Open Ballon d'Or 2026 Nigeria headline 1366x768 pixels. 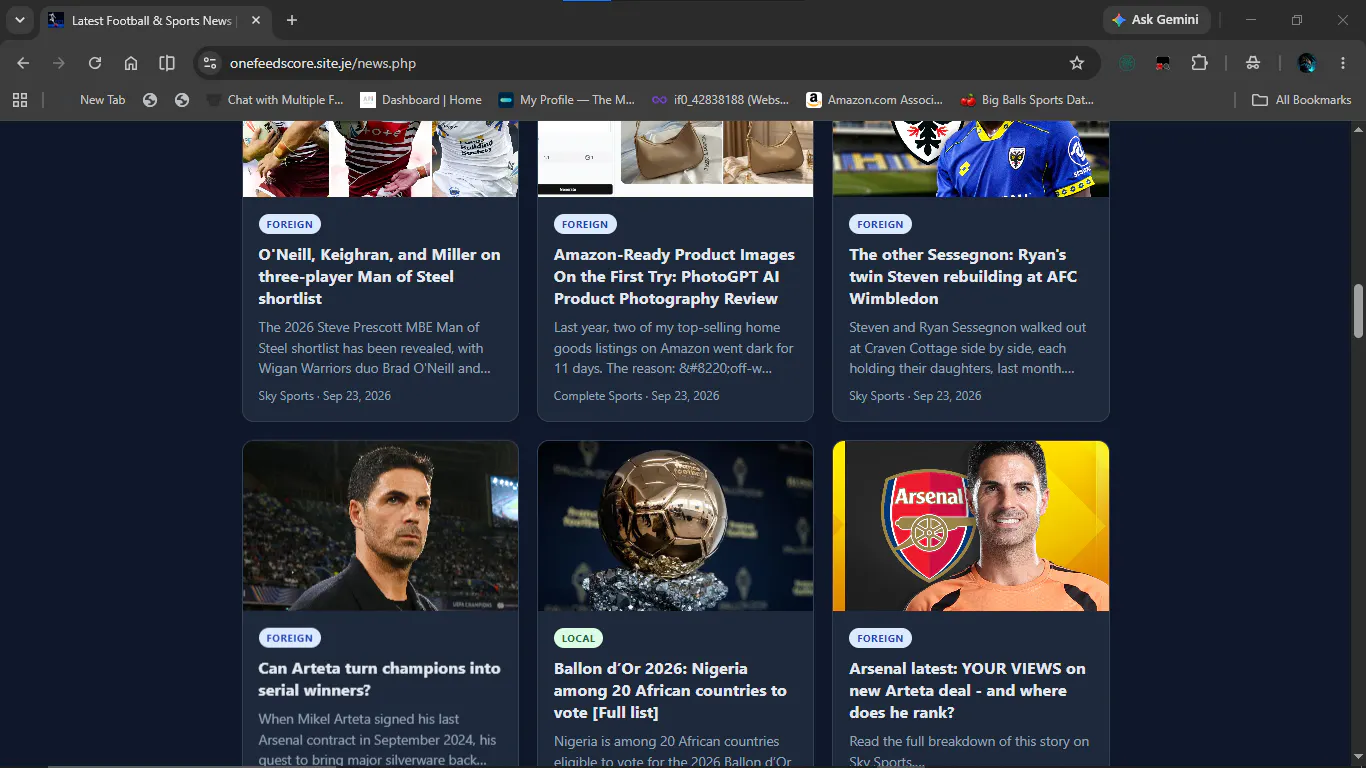671,691
